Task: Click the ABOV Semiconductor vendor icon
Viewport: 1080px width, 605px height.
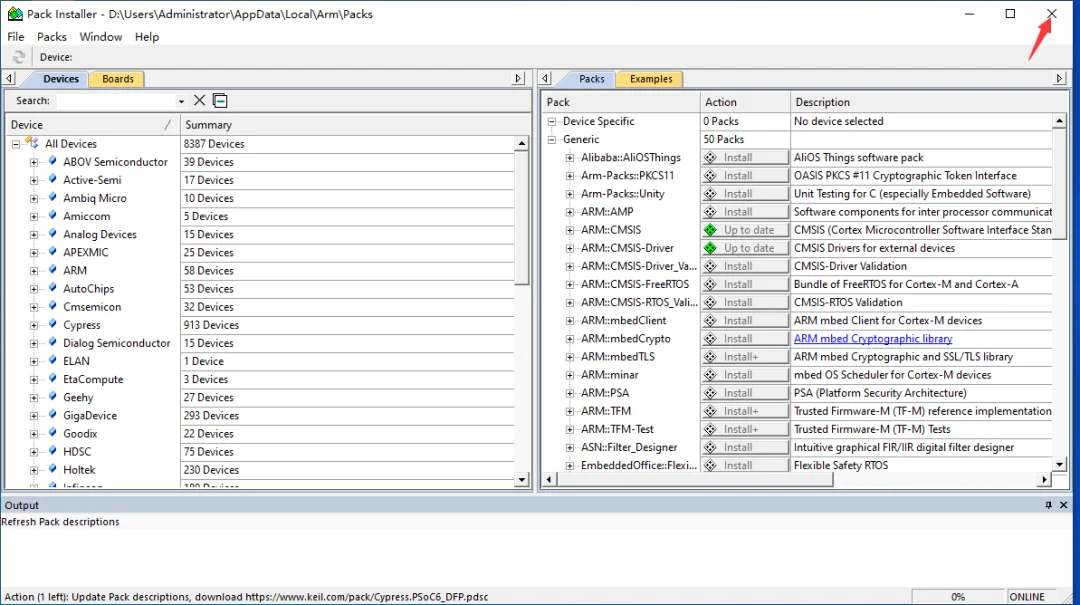Action: click(x=52, y=161)
